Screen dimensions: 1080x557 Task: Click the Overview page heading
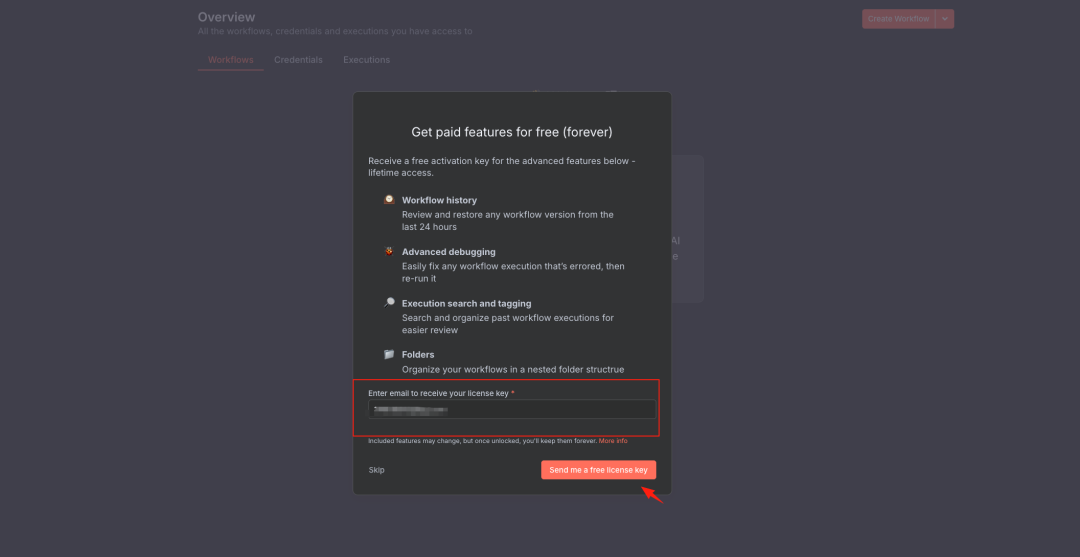[227, 17]
